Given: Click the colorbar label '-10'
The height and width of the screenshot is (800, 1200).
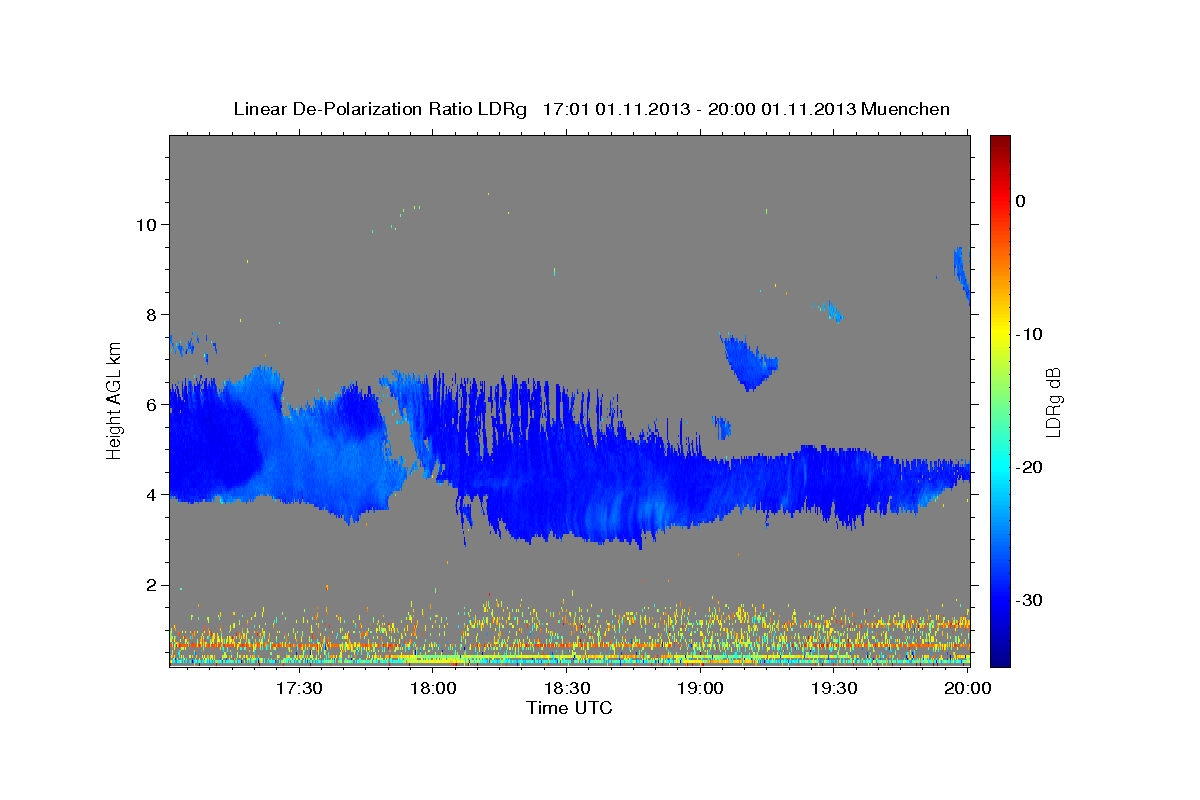Looking at the screenshot, I should tap(1028, 334).
